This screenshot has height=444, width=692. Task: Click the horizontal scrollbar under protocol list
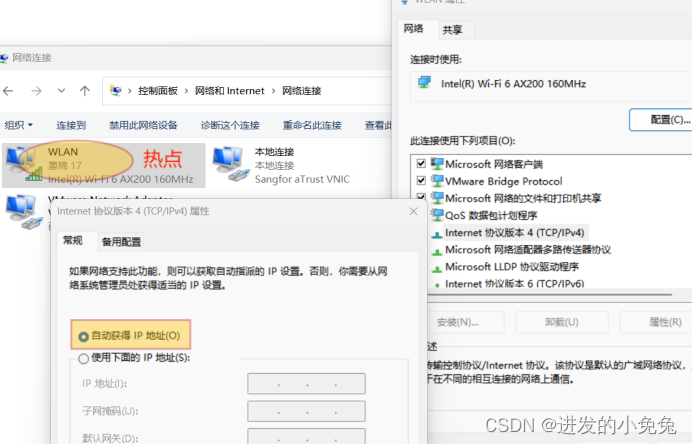549,294
